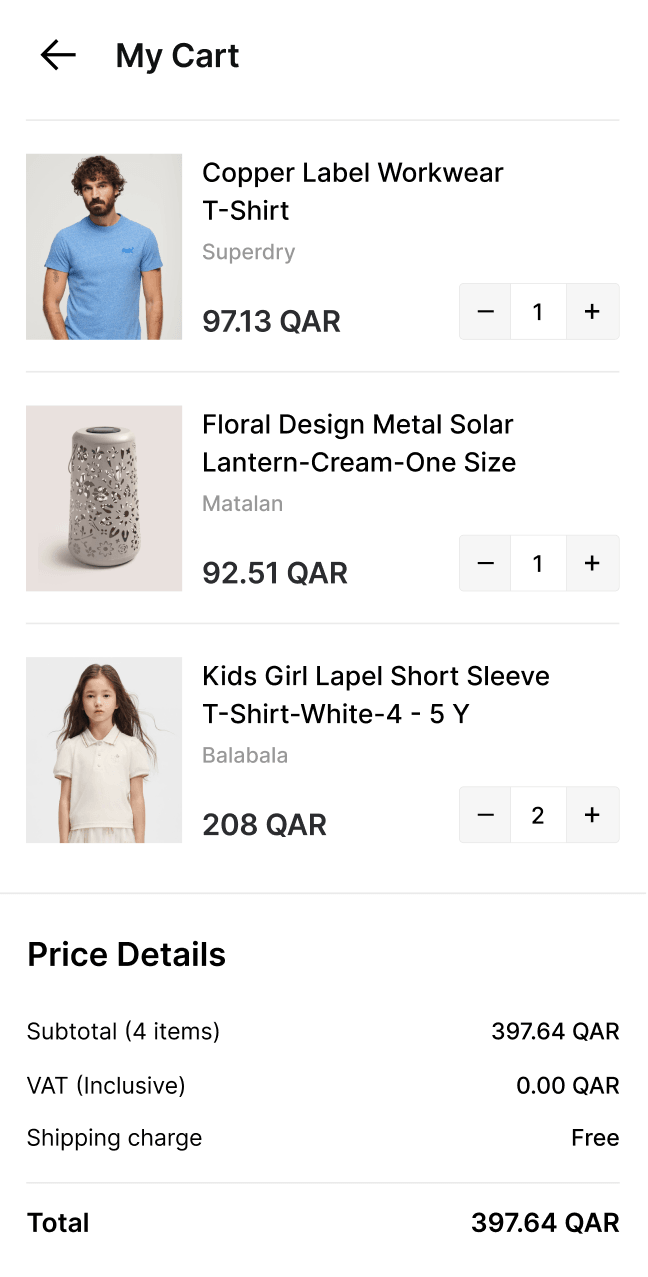Open Copper Label Workwear T-Shirt title
Viewport: 648px width, 1277px height.
pos(352,191)
